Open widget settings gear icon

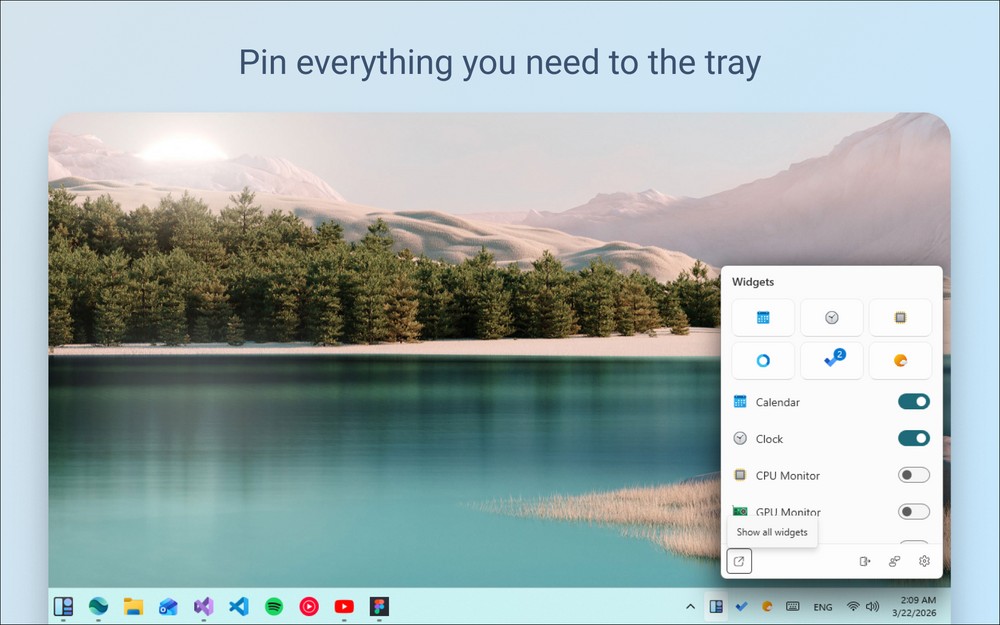924,561
